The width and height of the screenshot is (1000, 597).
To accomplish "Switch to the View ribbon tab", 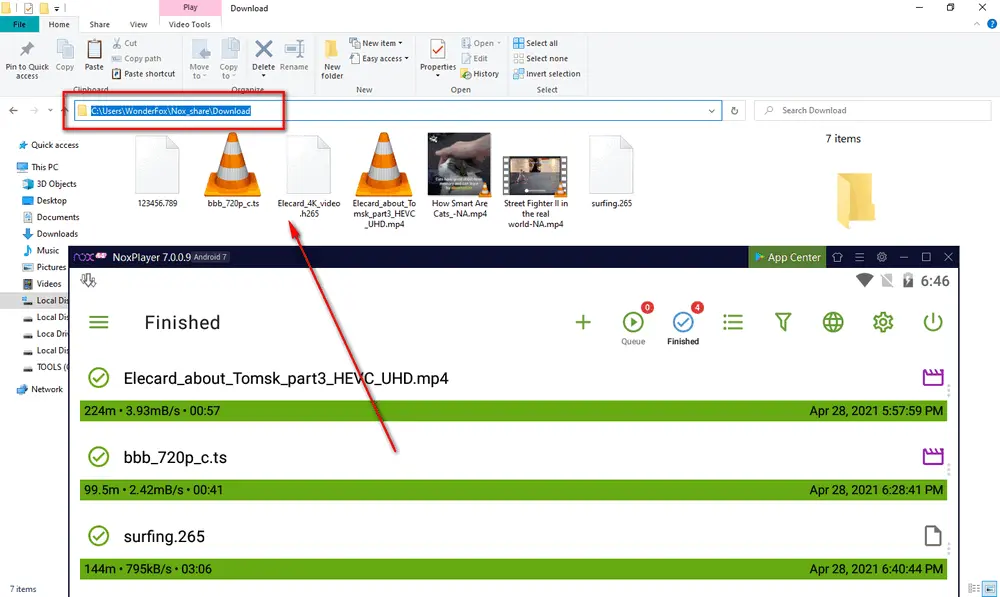I will click(138, 24).
